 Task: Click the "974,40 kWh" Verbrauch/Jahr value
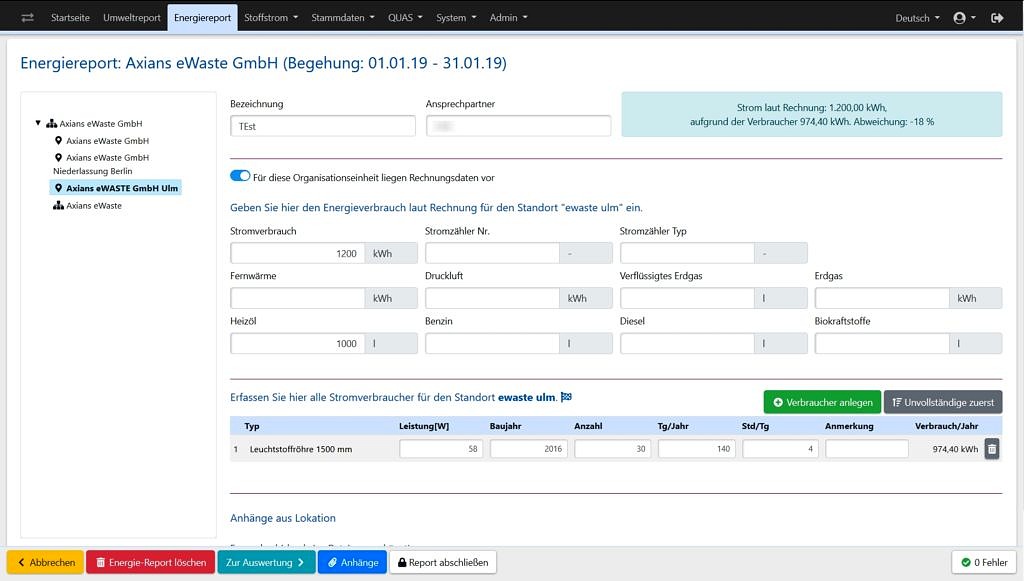click(955, 449)
